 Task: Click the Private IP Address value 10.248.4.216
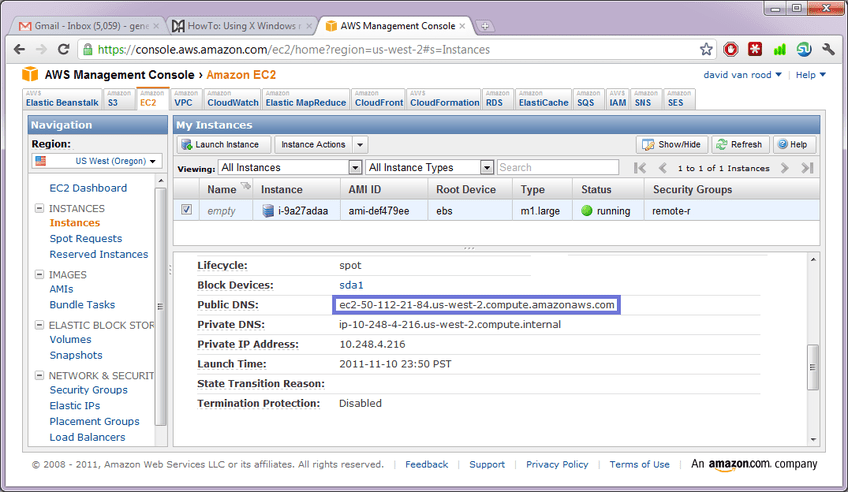tap(372, 344)
